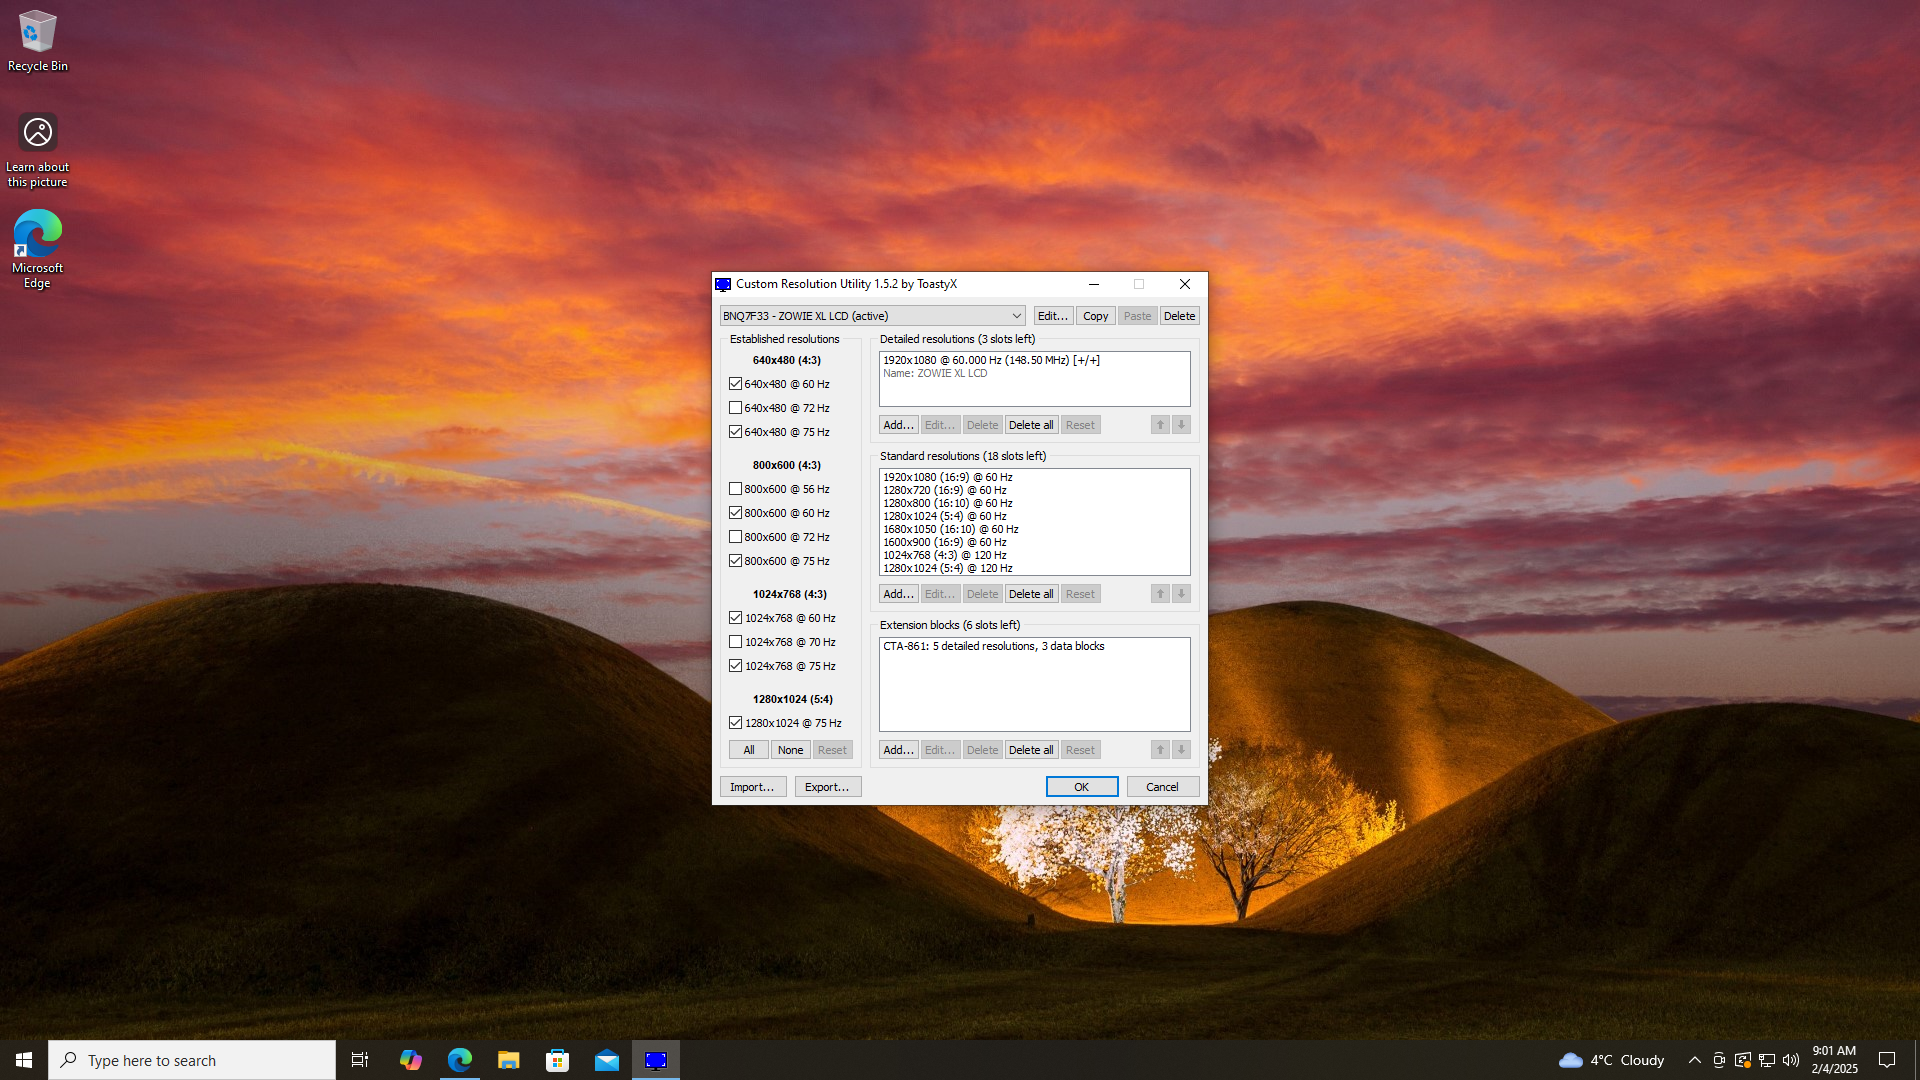Open Microsoft Edge from the taskbar
The image size is (1920, 1080).
(x=460, y=1060)
